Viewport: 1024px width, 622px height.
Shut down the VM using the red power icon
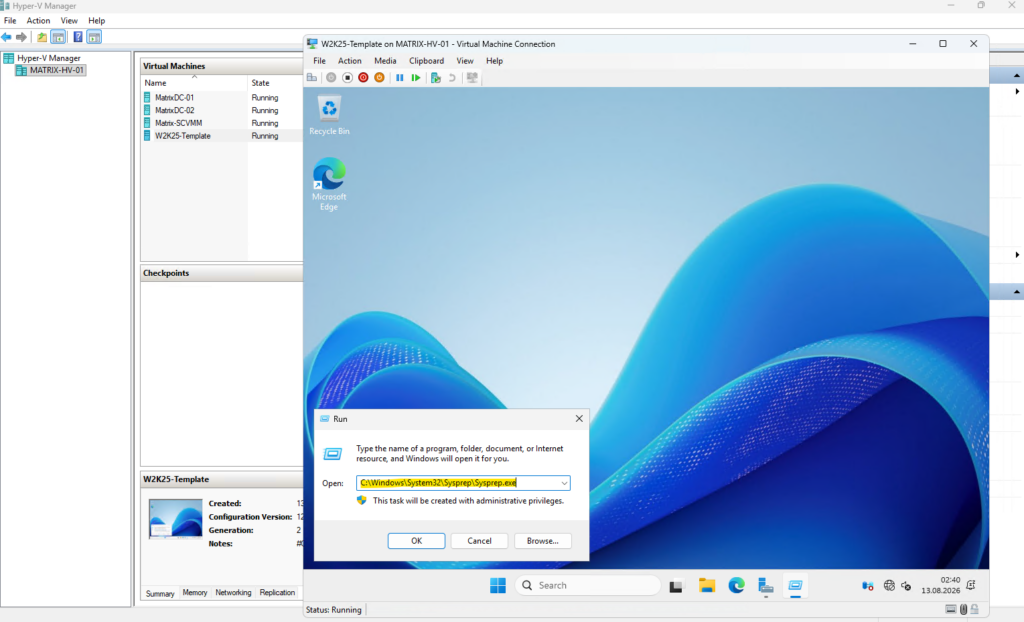click(x=363, y=78)
